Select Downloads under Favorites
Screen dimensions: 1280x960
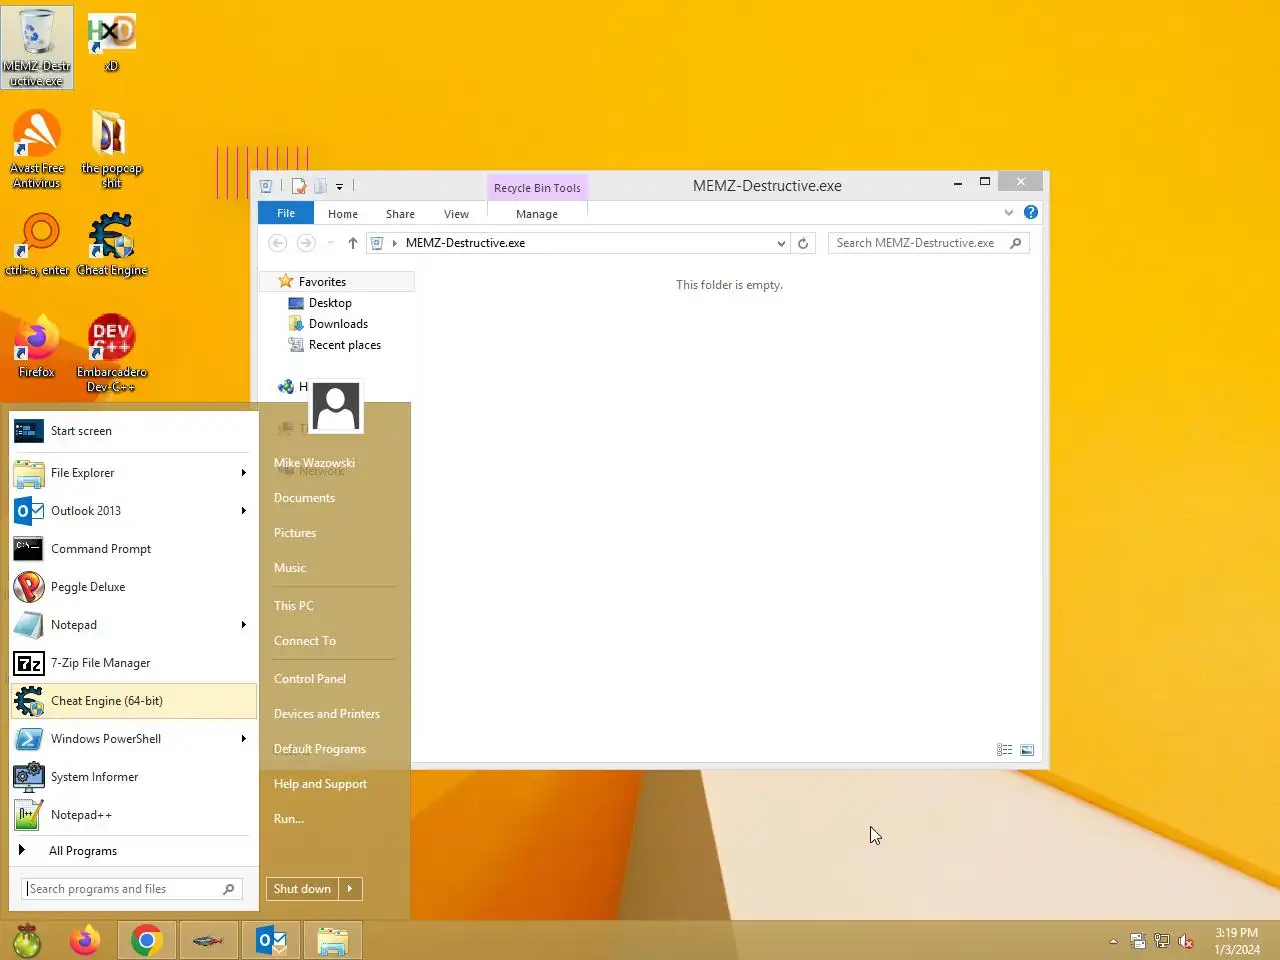point(338,324)
